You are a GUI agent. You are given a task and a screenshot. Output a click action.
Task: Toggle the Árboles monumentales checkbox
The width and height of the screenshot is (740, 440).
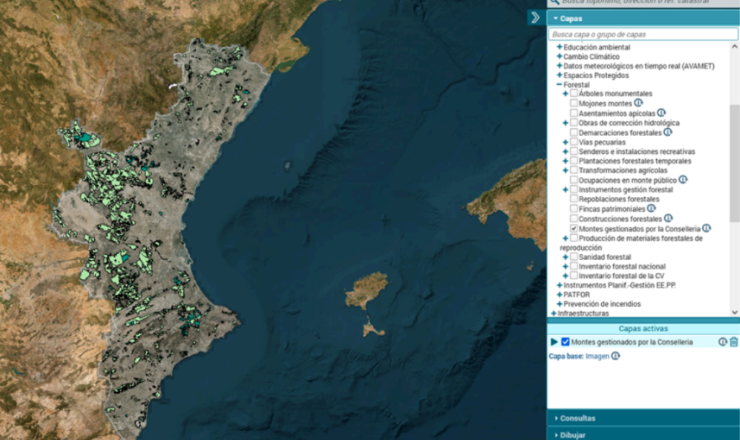(574, 93)
